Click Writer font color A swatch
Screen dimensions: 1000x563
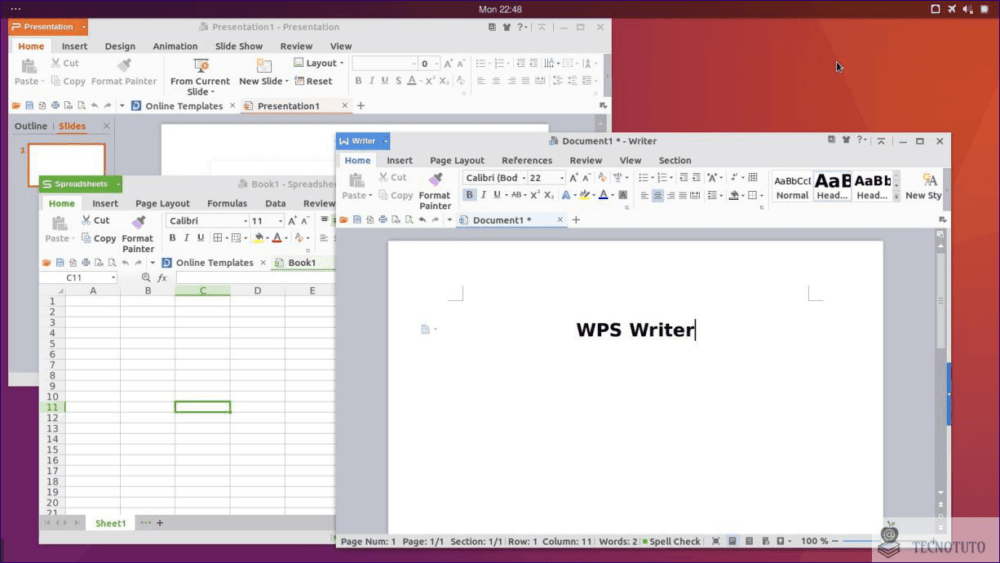(x=603, y=195)
